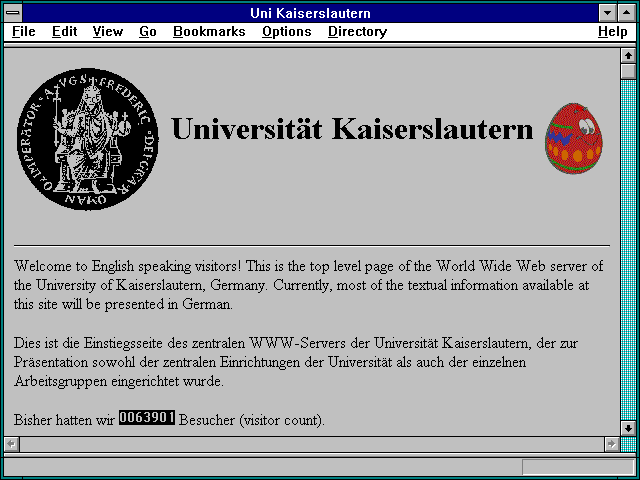The height and width of the screenshot is (480, 640).
Task: Click the painted Easter egg image
Action: [573, 139]
